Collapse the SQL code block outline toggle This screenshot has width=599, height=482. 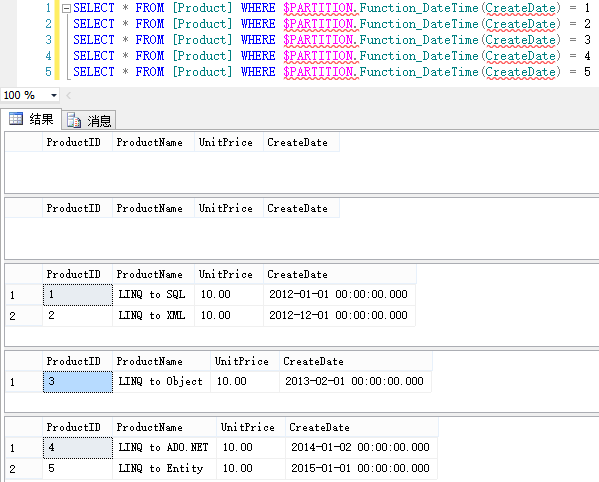click(66, 8)
